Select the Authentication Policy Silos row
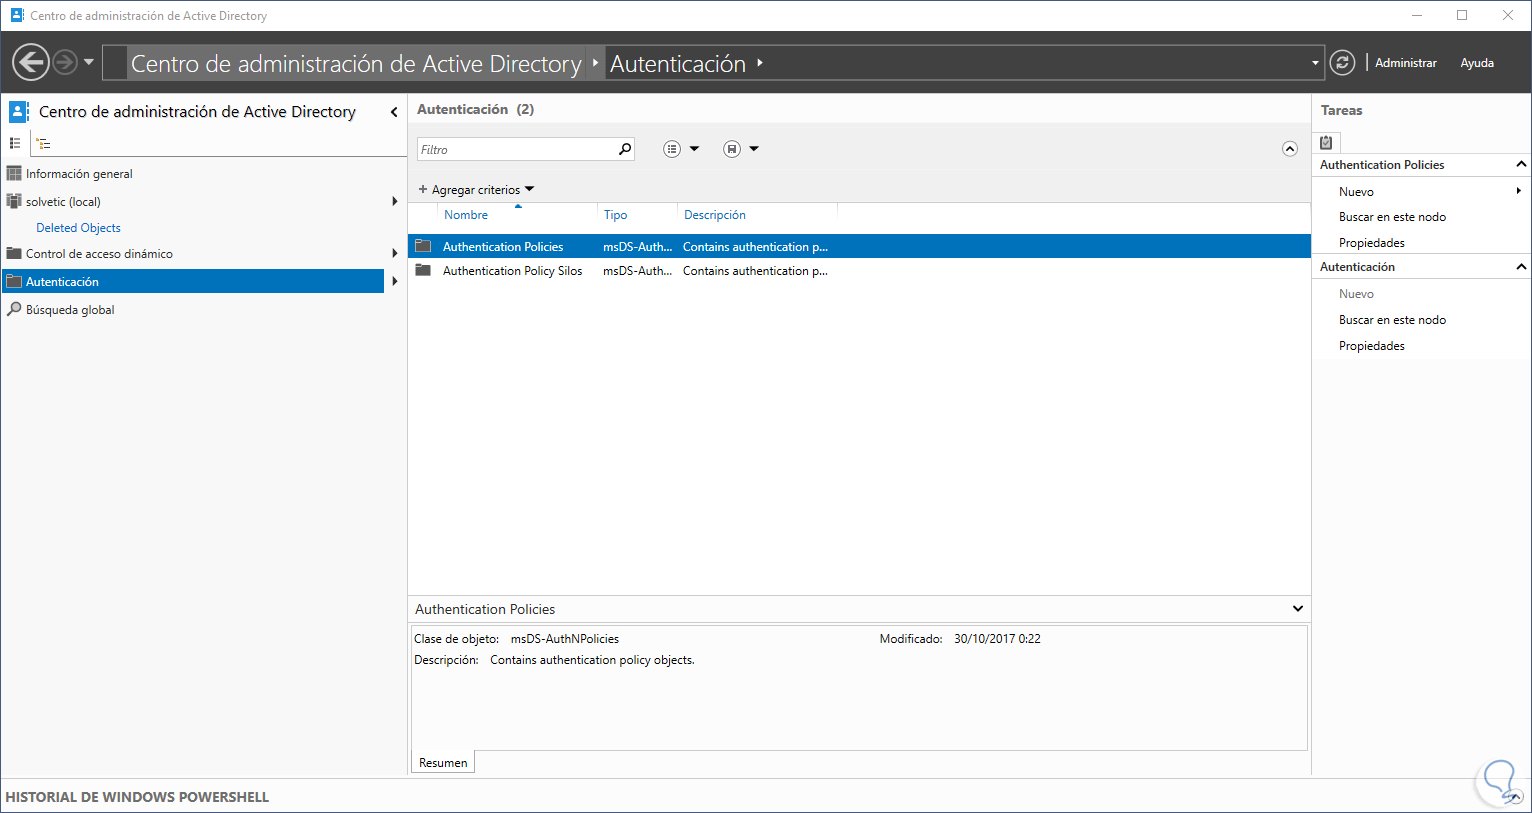Image resolution: width=1532 pixels, height=813 pixels. (859, 271)
